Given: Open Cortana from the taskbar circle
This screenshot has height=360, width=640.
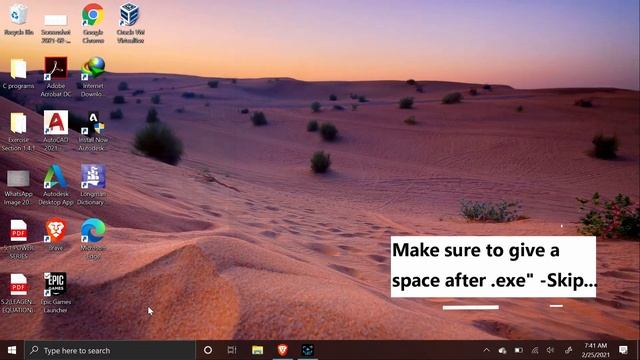Looking at the screenshot, I should tap(208, 350).
